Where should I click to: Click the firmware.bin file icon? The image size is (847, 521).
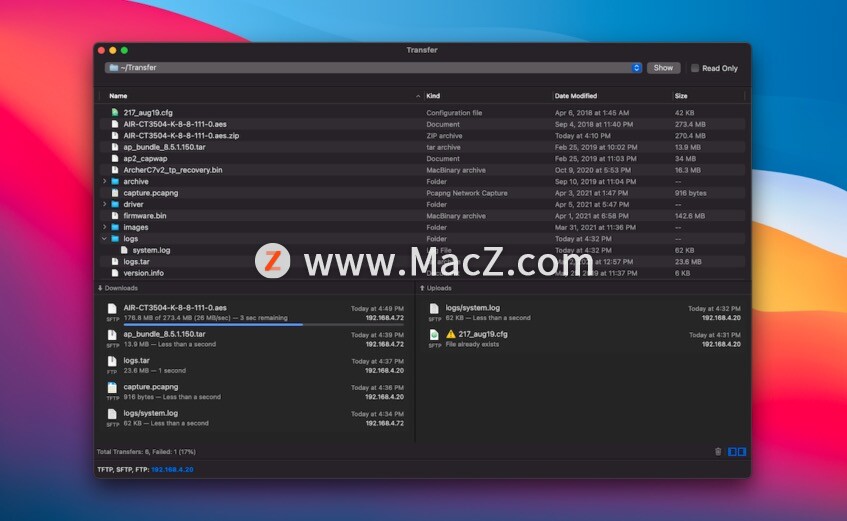[x=115, y=216]
